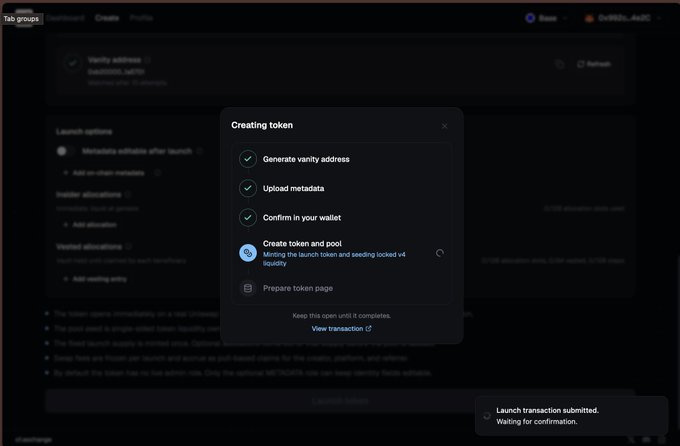This screenshot has width=680, height=446.
Task: Click Add on-chain metadata in the background page
Action: point(104,173)
